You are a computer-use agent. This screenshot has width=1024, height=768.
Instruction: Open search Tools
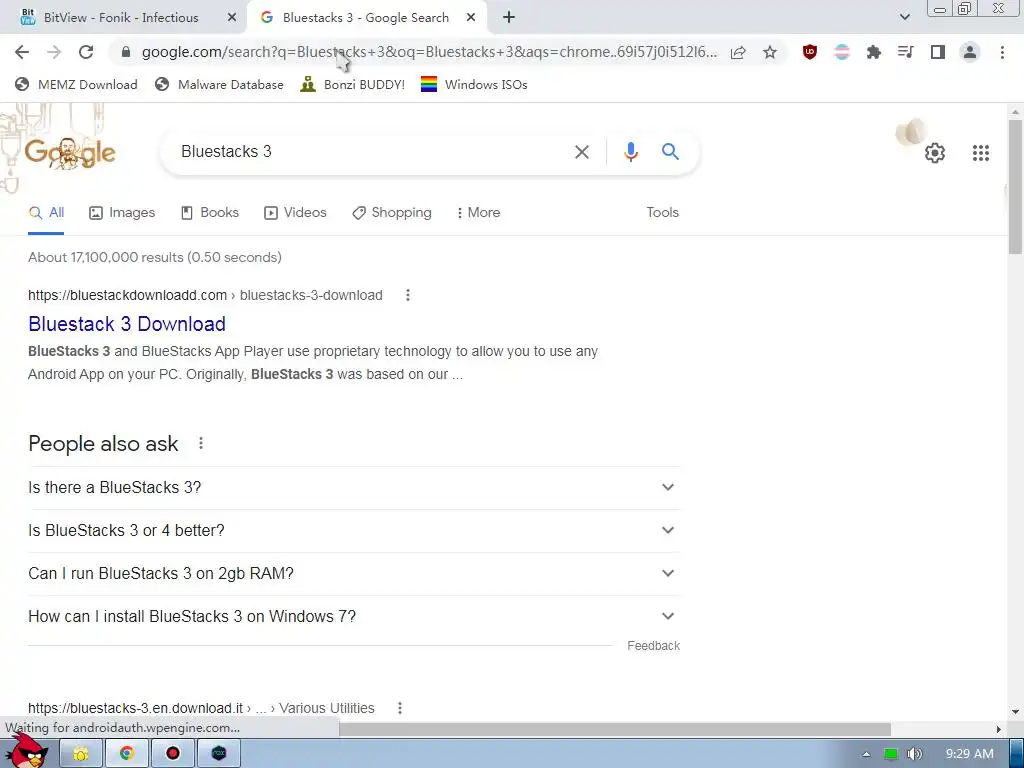(x=662, y=212)
